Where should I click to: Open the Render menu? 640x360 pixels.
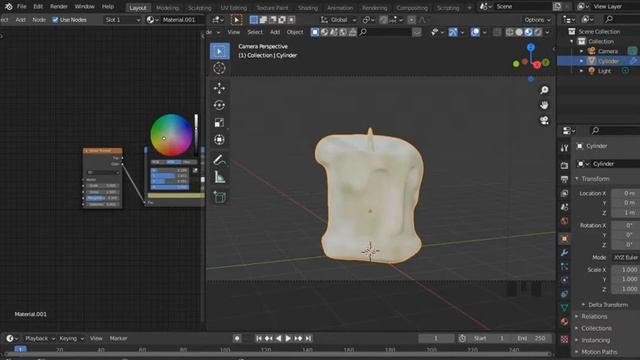pyautogui.click(x=59, y=7)
